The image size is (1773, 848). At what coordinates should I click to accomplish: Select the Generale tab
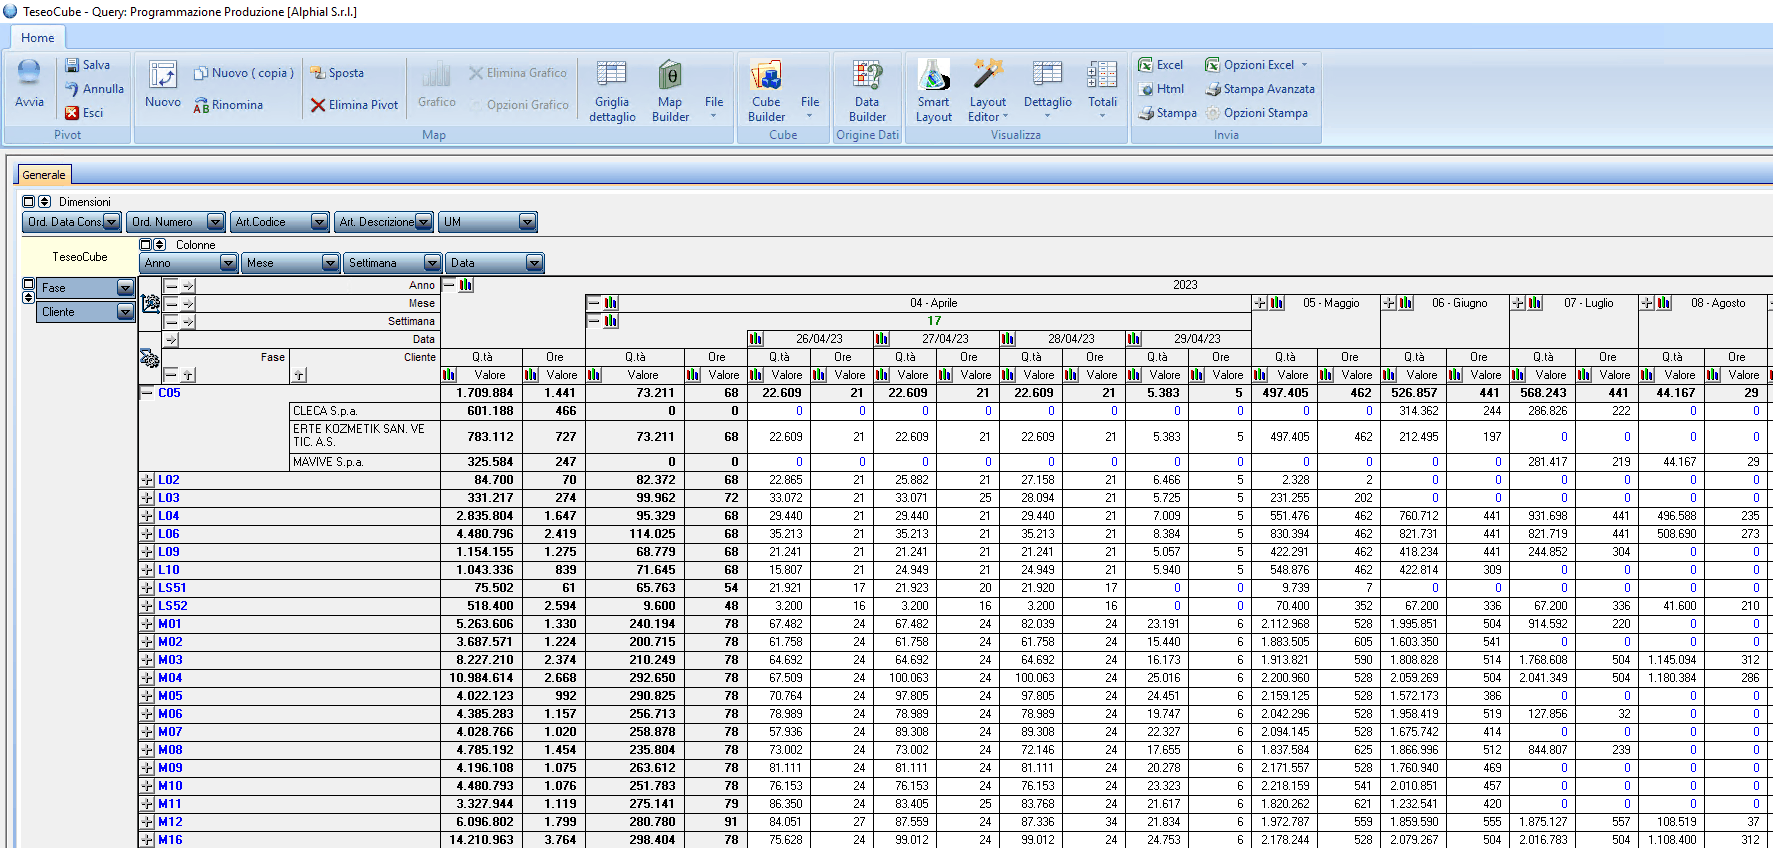[x=44, y=175]
